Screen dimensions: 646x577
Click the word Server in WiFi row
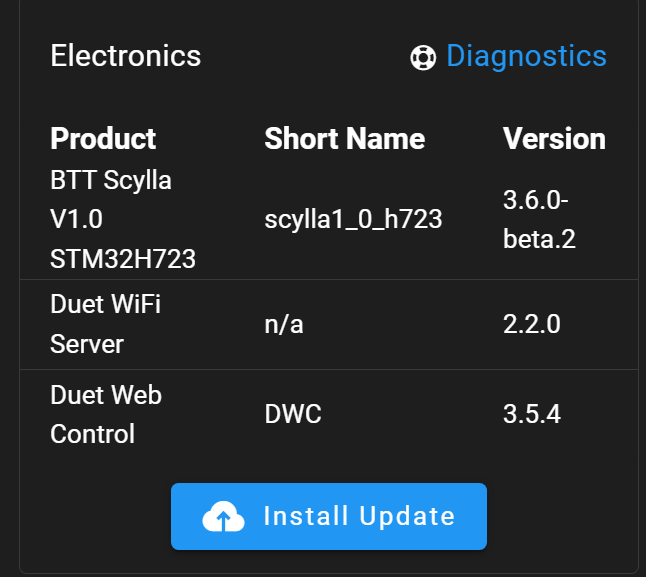point(87,344)
